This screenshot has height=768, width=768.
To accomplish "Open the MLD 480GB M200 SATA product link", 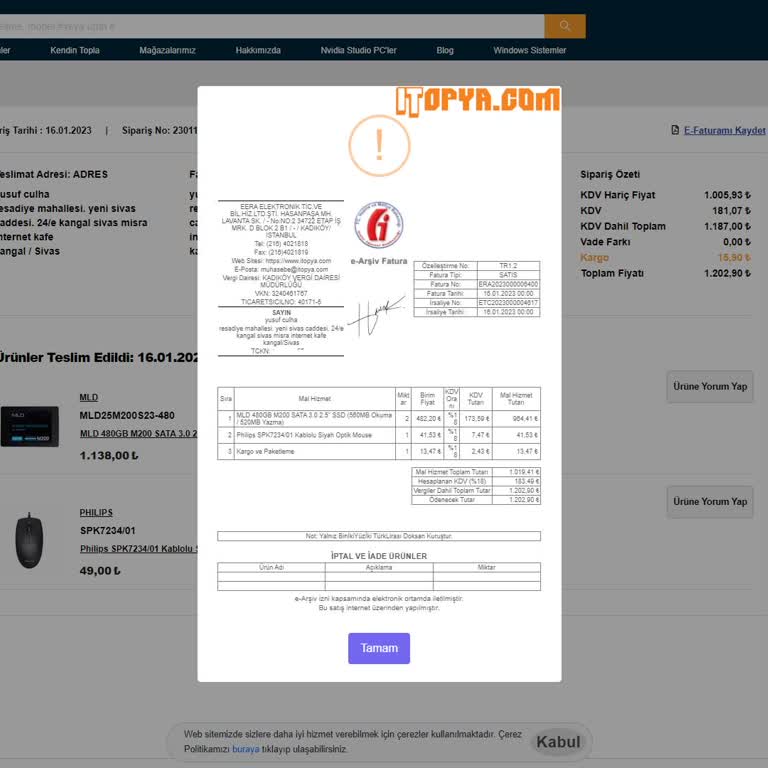I will pos(139,433).
